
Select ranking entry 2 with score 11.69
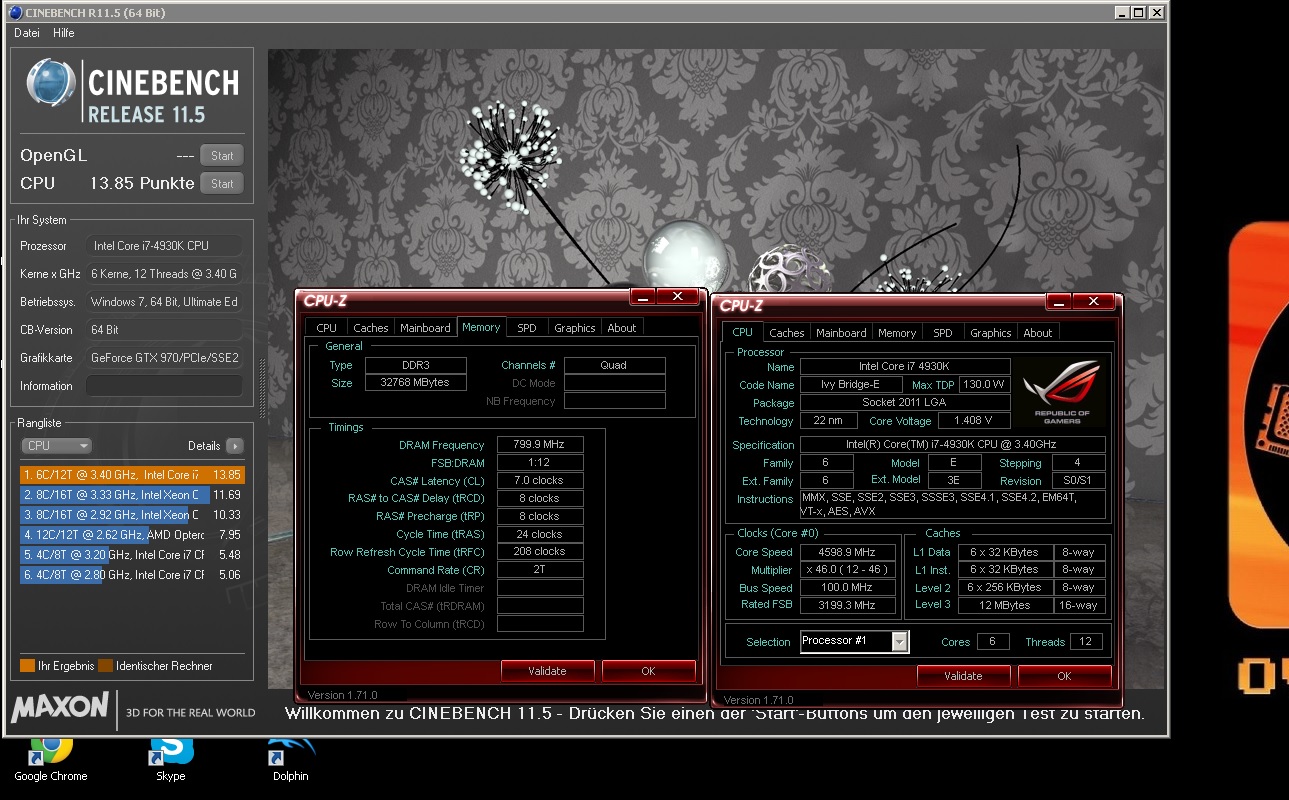(132, 495)
